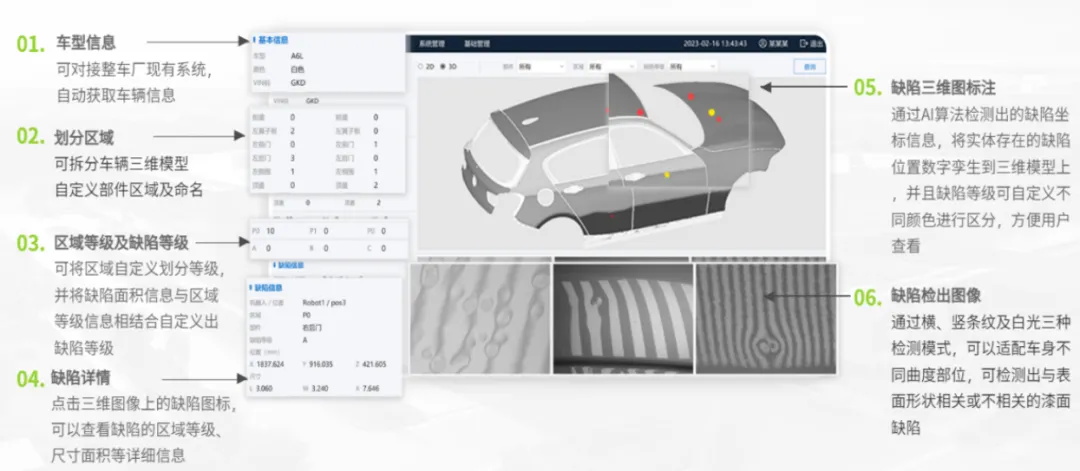Image resolution: width=1080 pixels, height=471 pixels.
Task: Click the yellow defect marker on the car door
Action: [667, 175]
